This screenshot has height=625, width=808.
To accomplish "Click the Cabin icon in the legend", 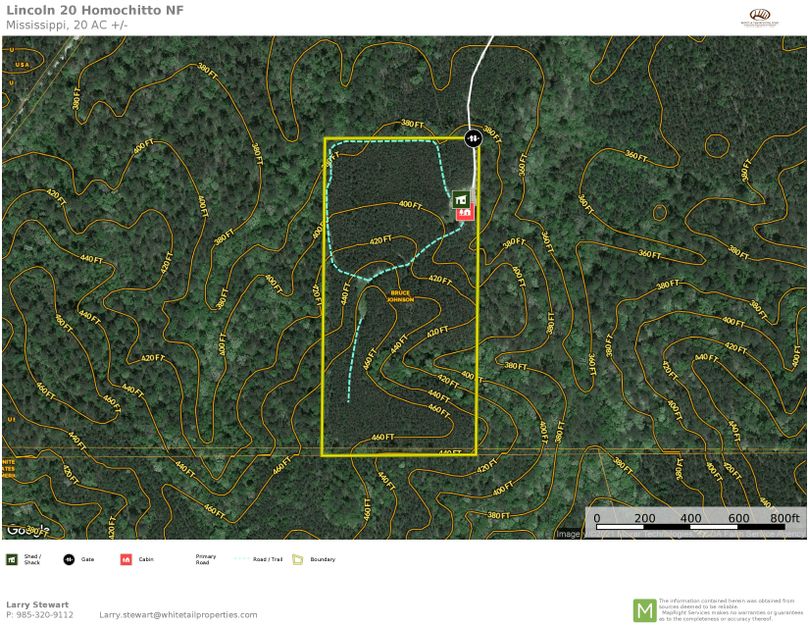I will click(126, 559).
